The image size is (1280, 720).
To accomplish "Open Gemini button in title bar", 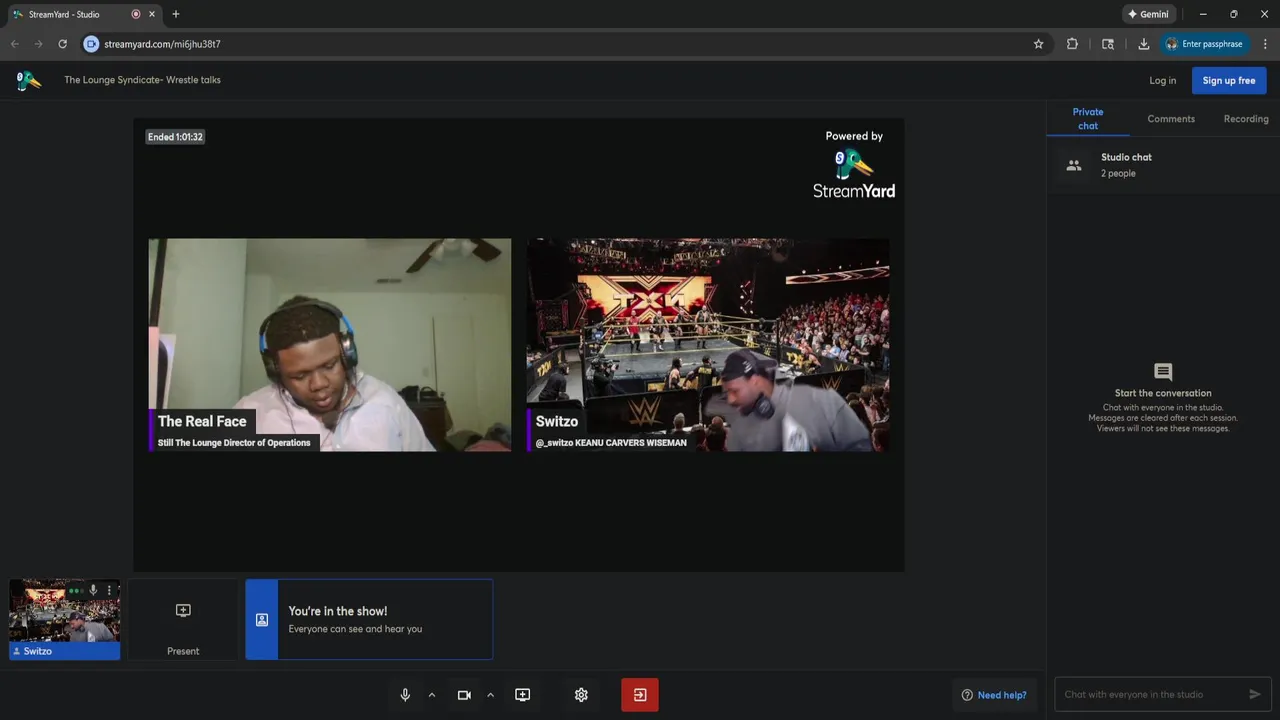I will click(x=1148, y=14).
